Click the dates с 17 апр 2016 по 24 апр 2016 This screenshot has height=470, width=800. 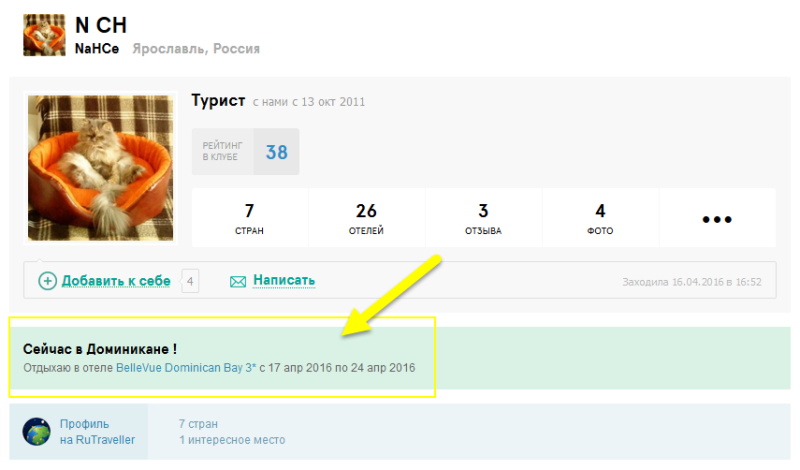click(x=337, y=368)
